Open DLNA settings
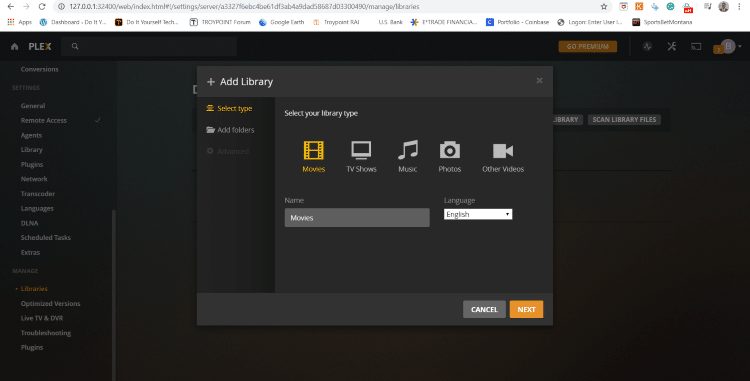The width and height of the screenshot is (750, 381). click(29, 223)
